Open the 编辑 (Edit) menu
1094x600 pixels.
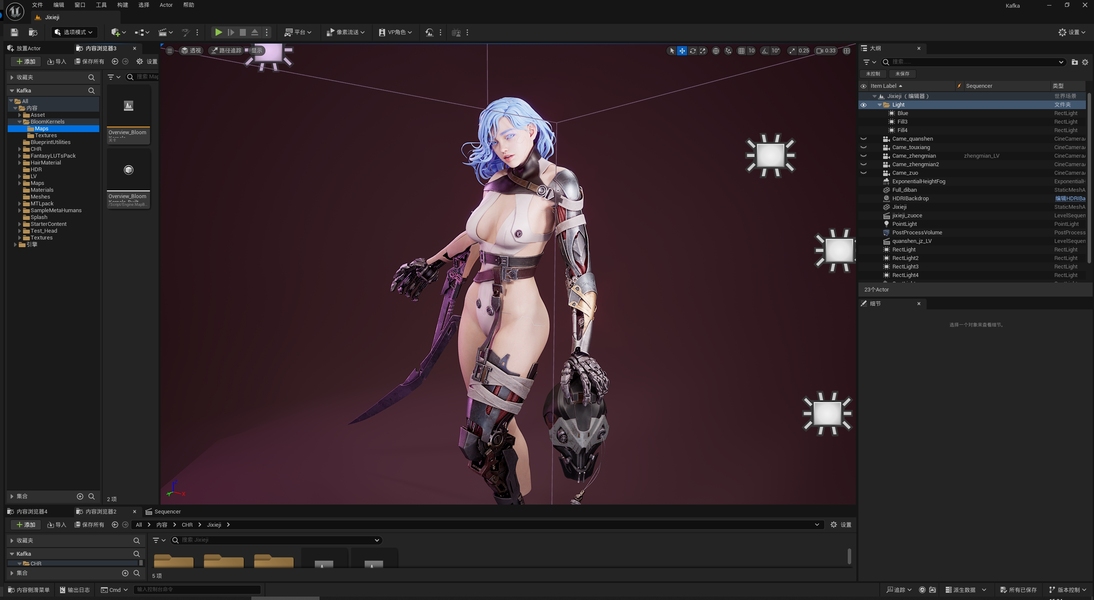coord(59,5)
